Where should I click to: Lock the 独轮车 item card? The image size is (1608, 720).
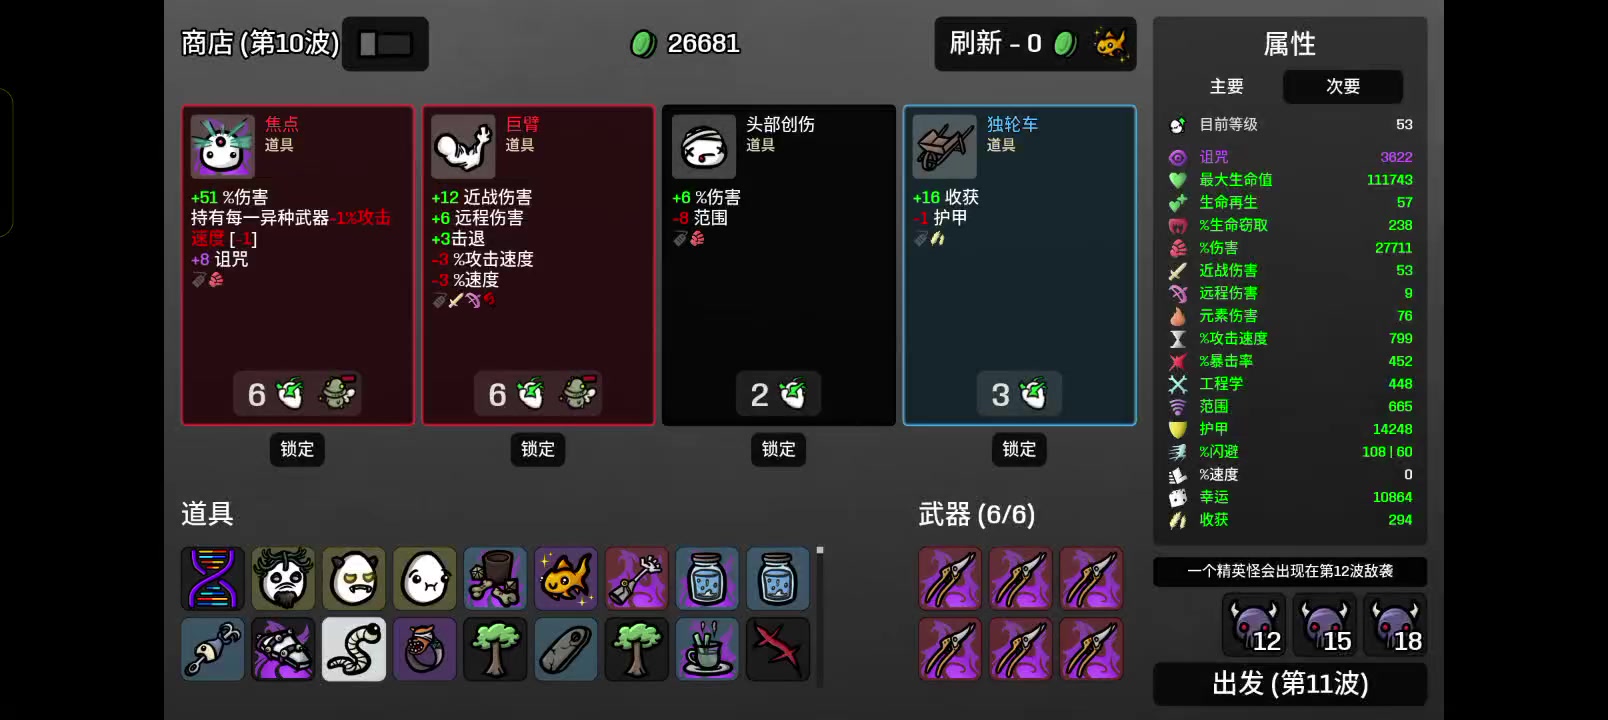click(x=1019, y=449)
